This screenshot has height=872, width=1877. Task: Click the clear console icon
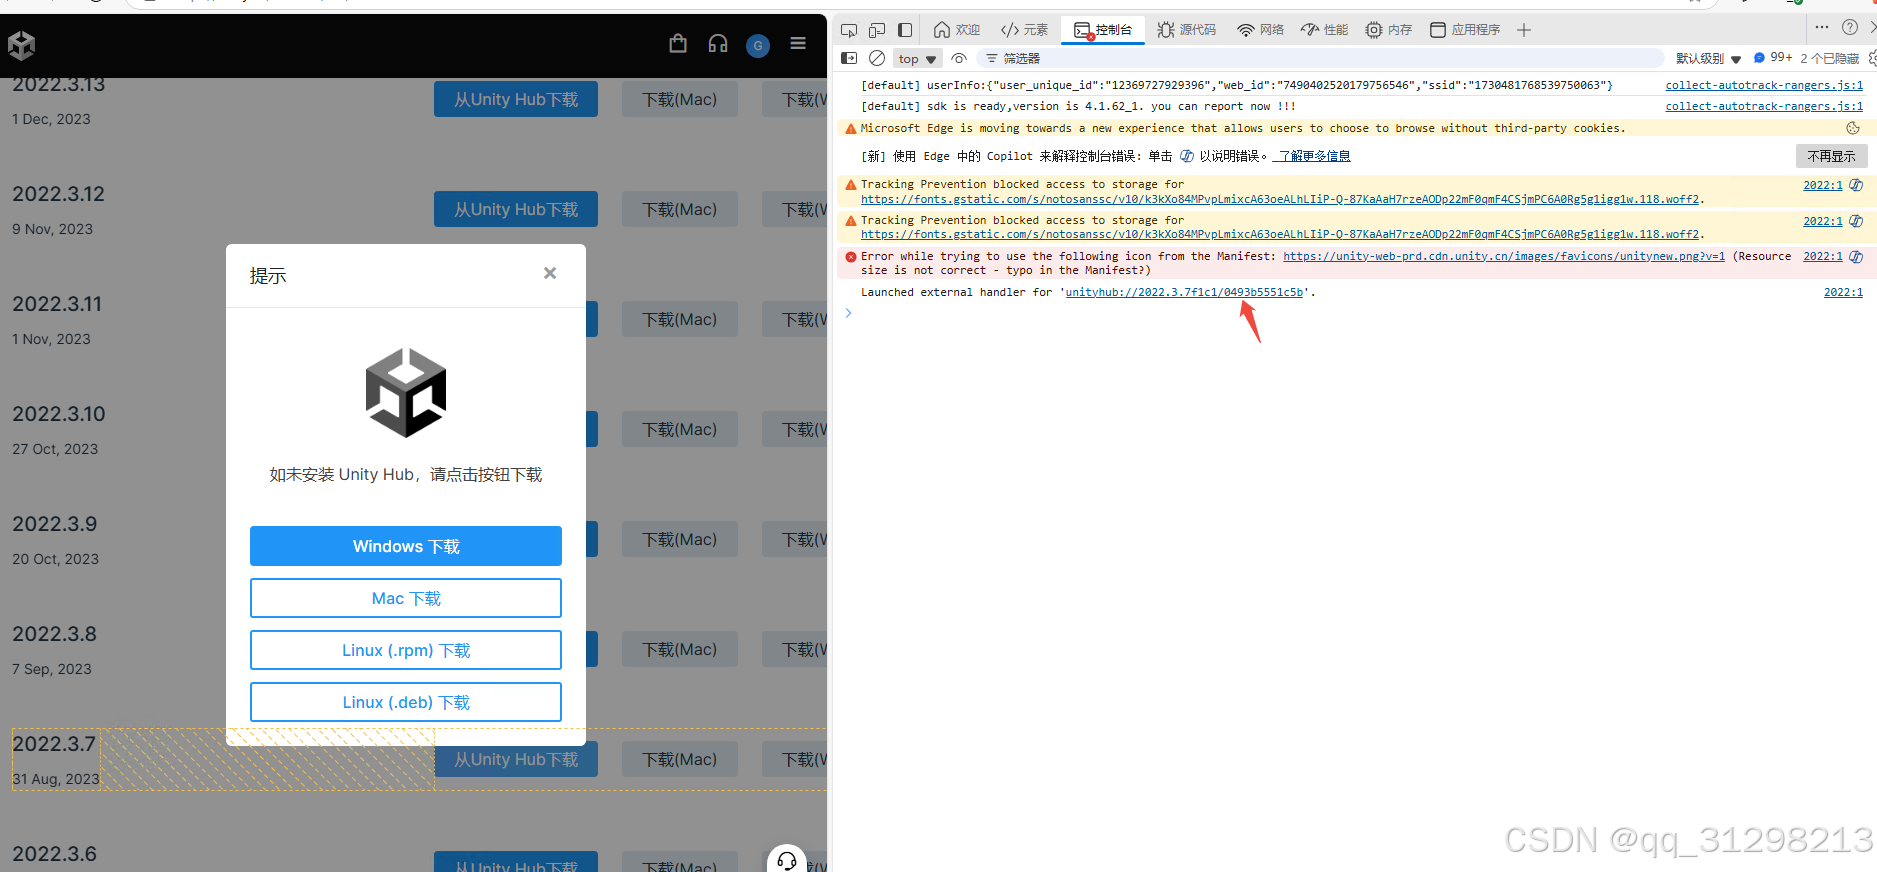pyautogui.click(x=877, y=58)
